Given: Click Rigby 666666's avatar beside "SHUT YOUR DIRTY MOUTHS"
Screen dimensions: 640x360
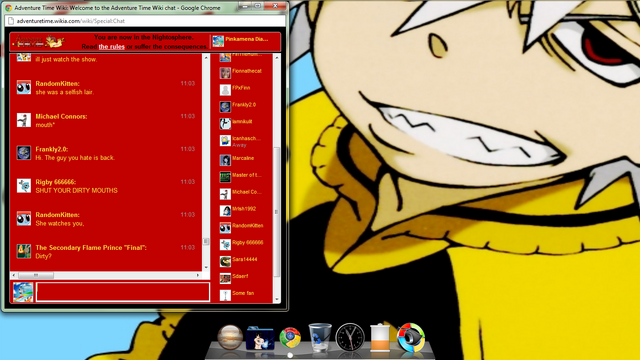Looking at the screenshot, I should tap(24, 186).
